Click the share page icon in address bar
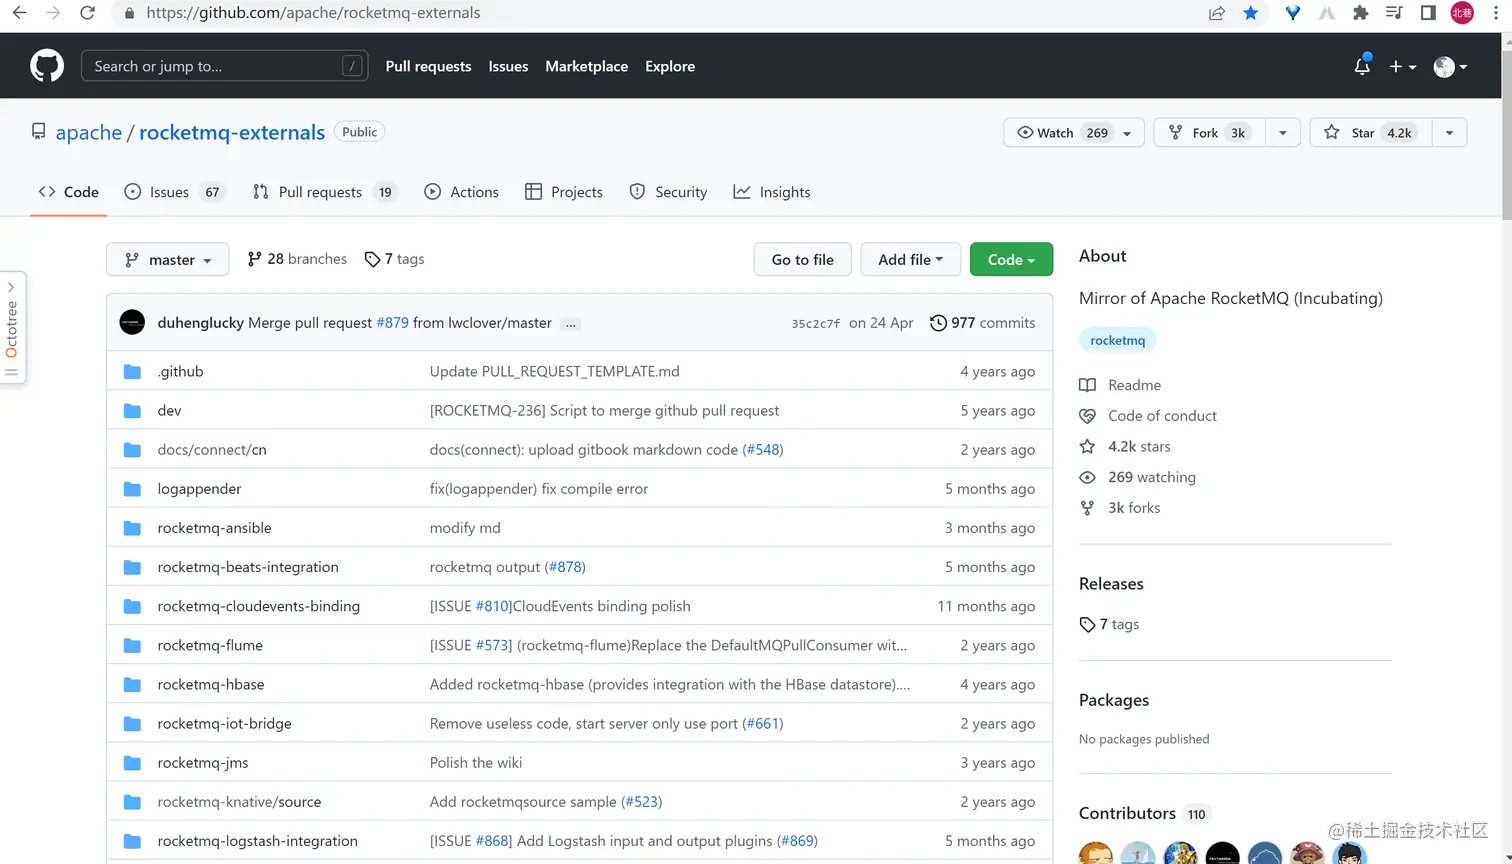Viewport: 1512px width, 864px height. coord(1216,13)
